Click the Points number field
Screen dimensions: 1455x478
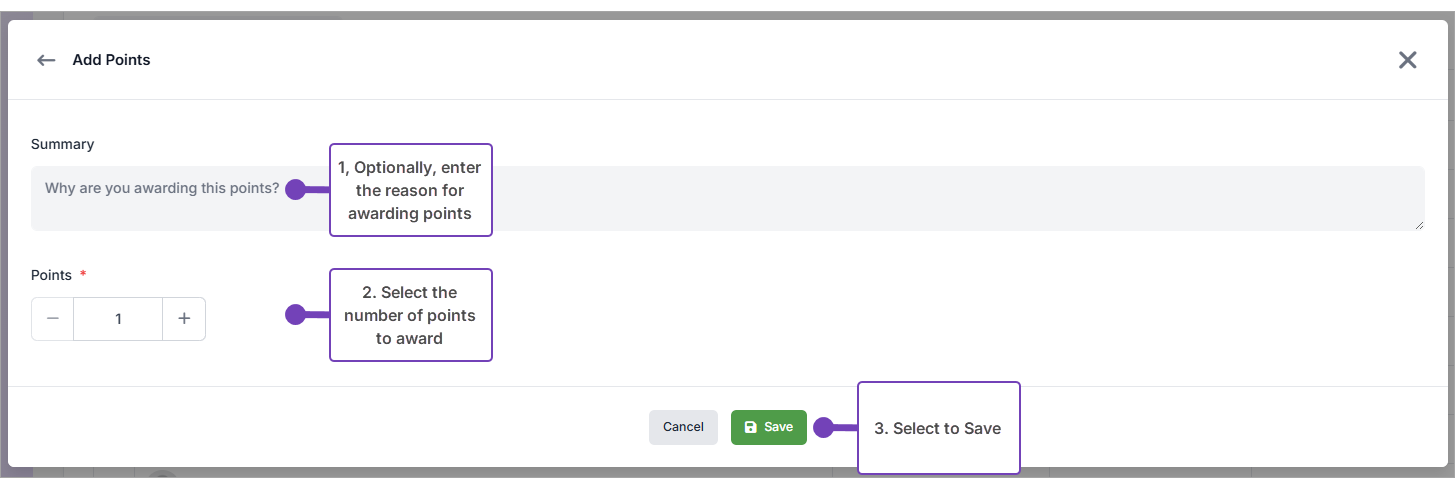[x=118, y=319]
